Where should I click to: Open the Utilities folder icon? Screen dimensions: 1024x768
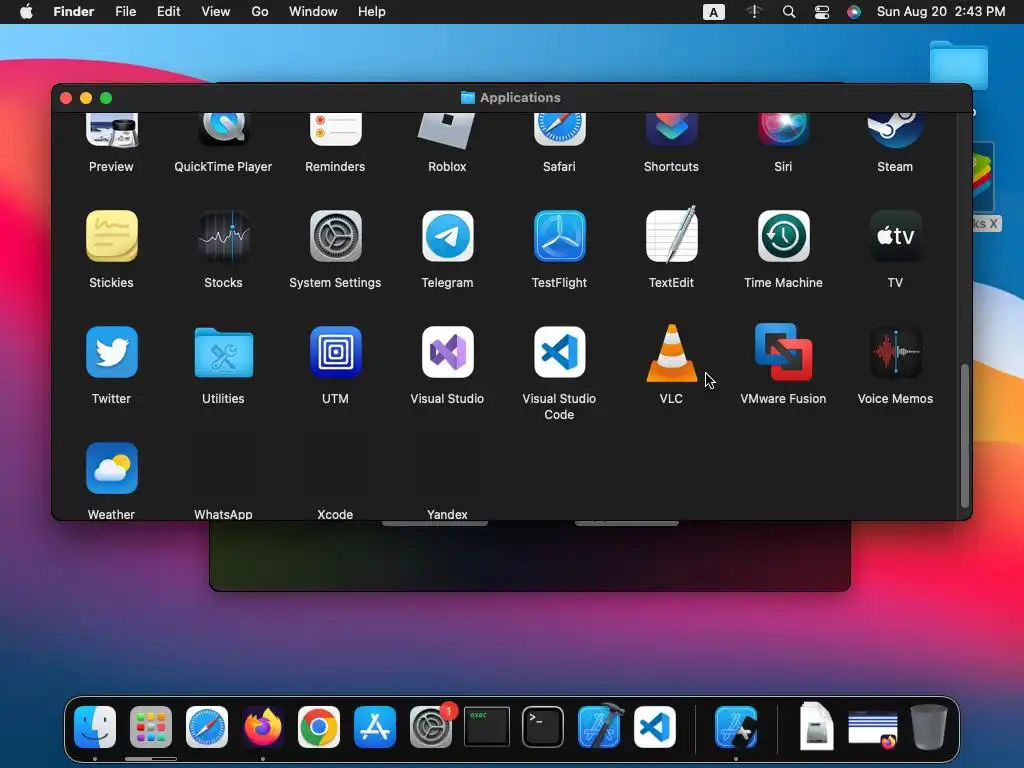[x=223, y=353]
